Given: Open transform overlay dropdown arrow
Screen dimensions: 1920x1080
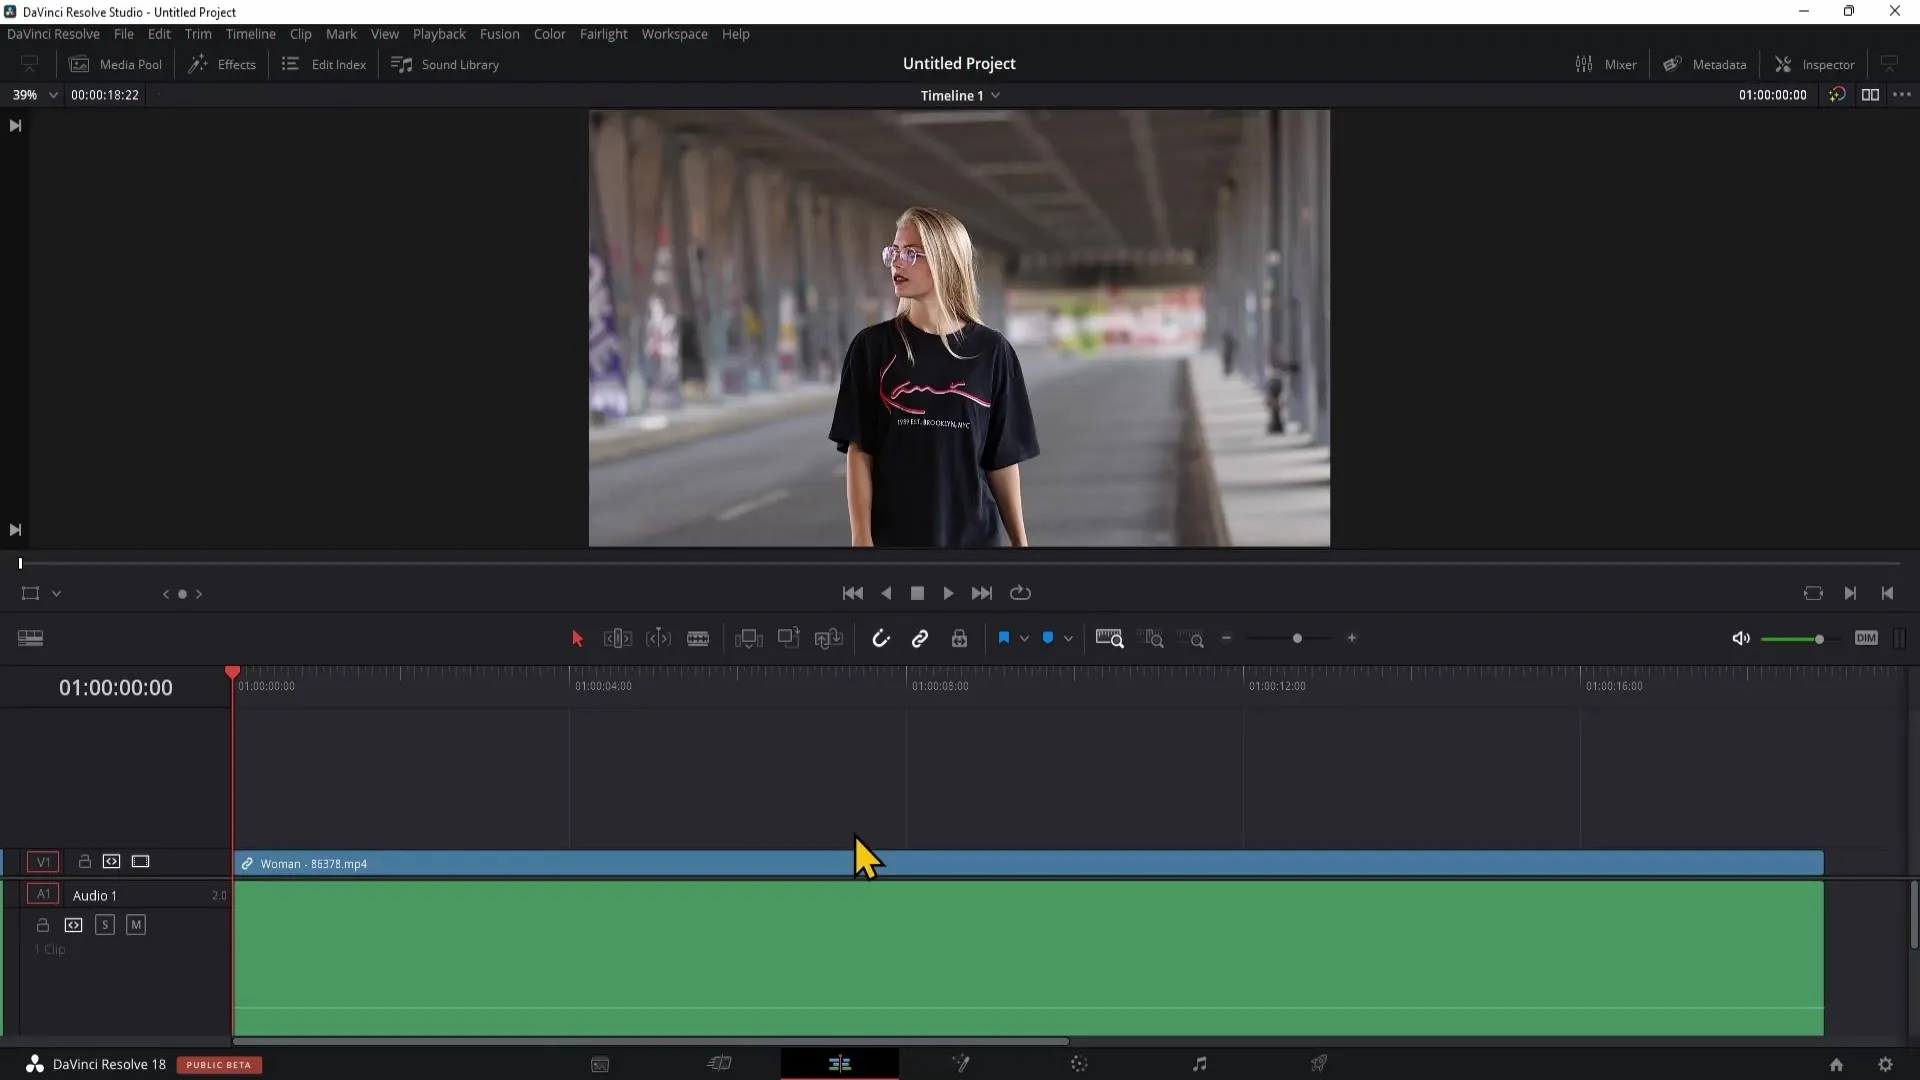Looking at the screenshot, I should click(x=57, y=594).
